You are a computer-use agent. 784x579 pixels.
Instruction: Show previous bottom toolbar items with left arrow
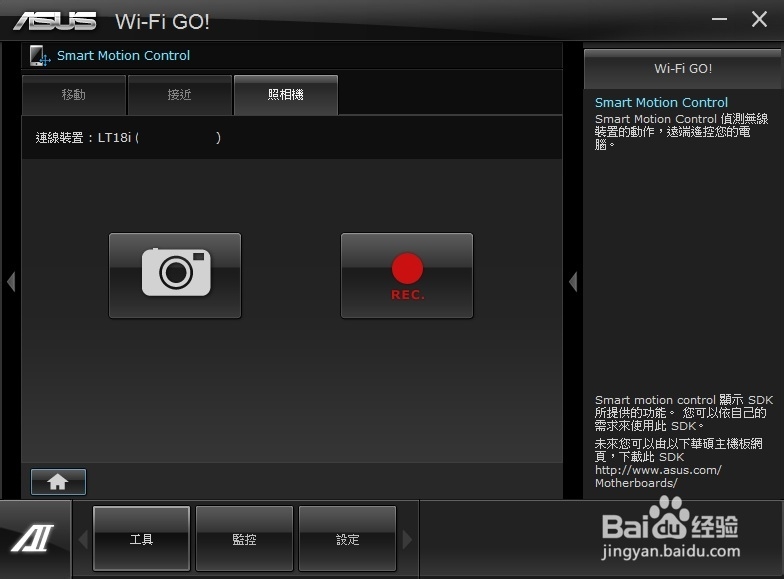point(83,539)
